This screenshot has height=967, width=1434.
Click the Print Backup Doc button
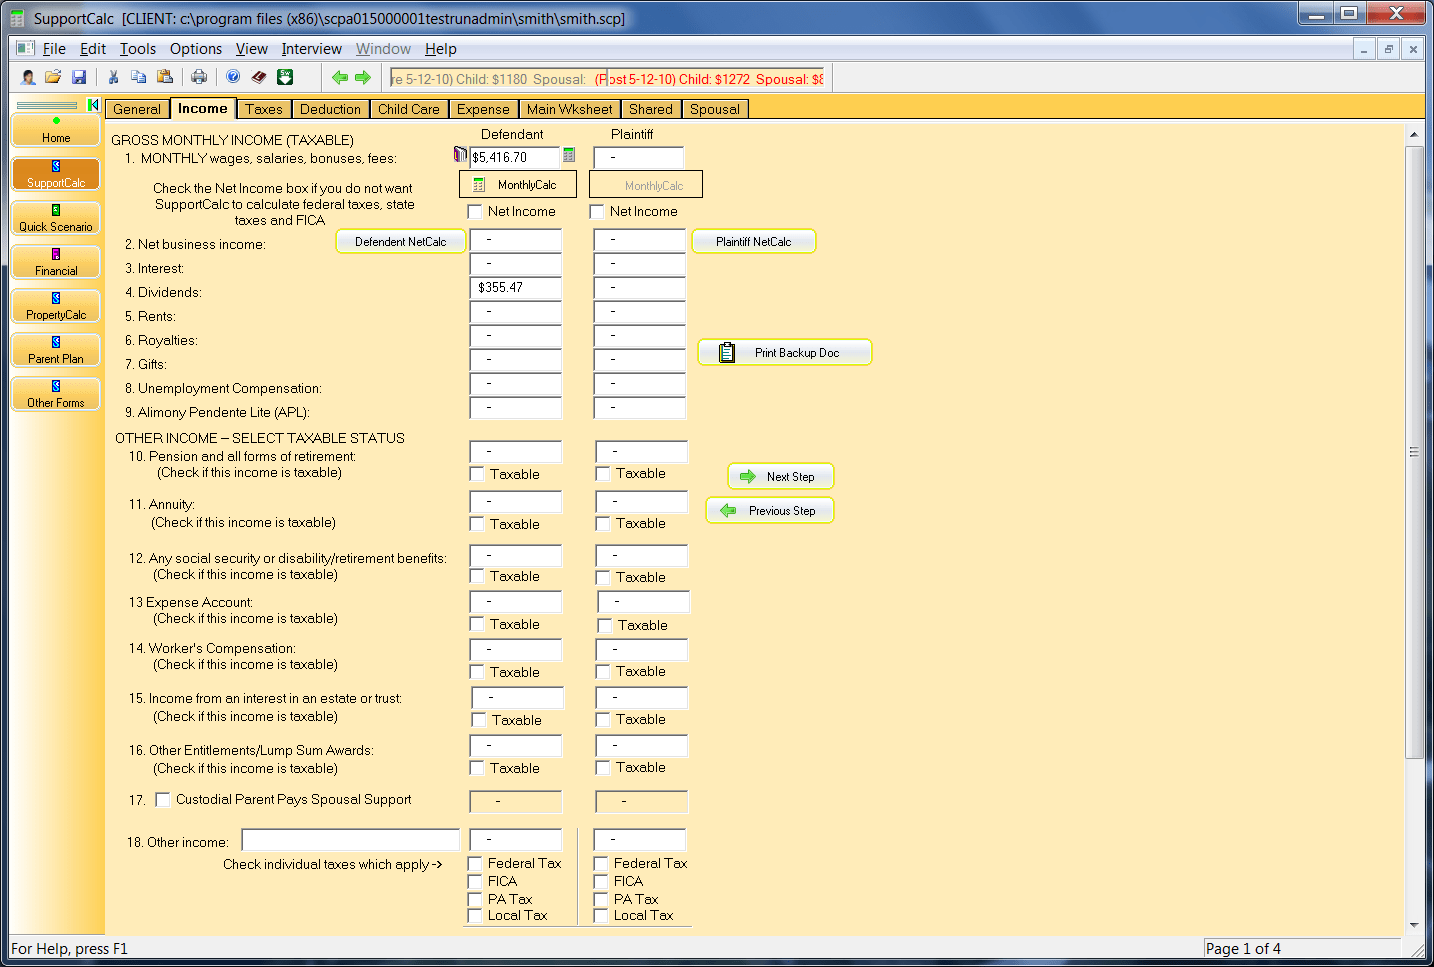(x=785, y=352)
